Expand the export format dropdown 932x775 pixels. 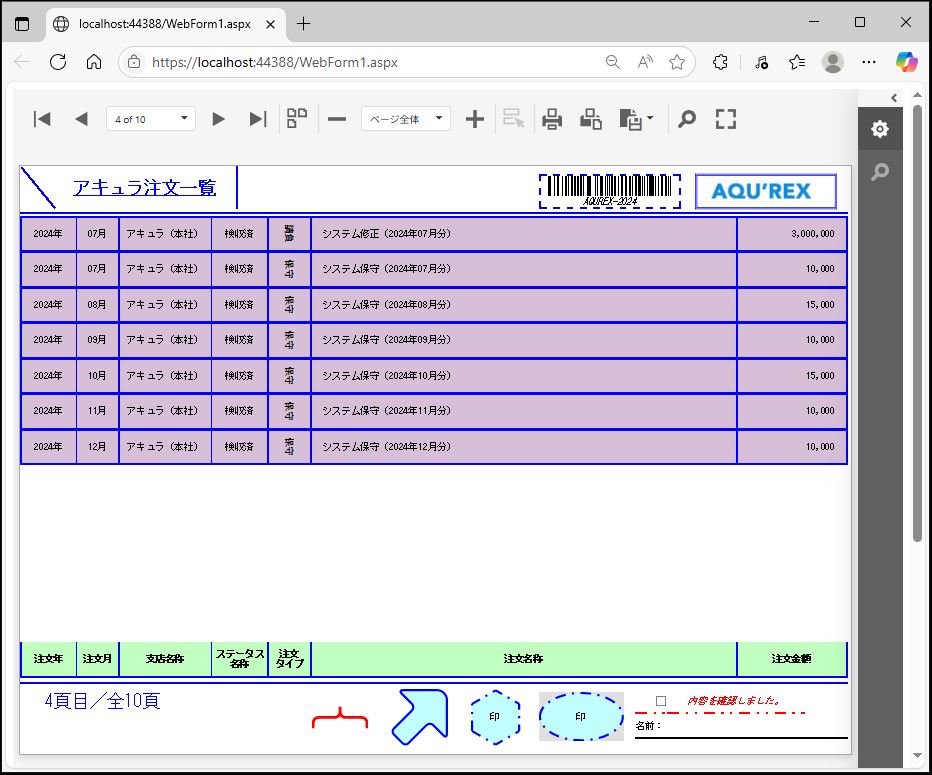[651, 119]
